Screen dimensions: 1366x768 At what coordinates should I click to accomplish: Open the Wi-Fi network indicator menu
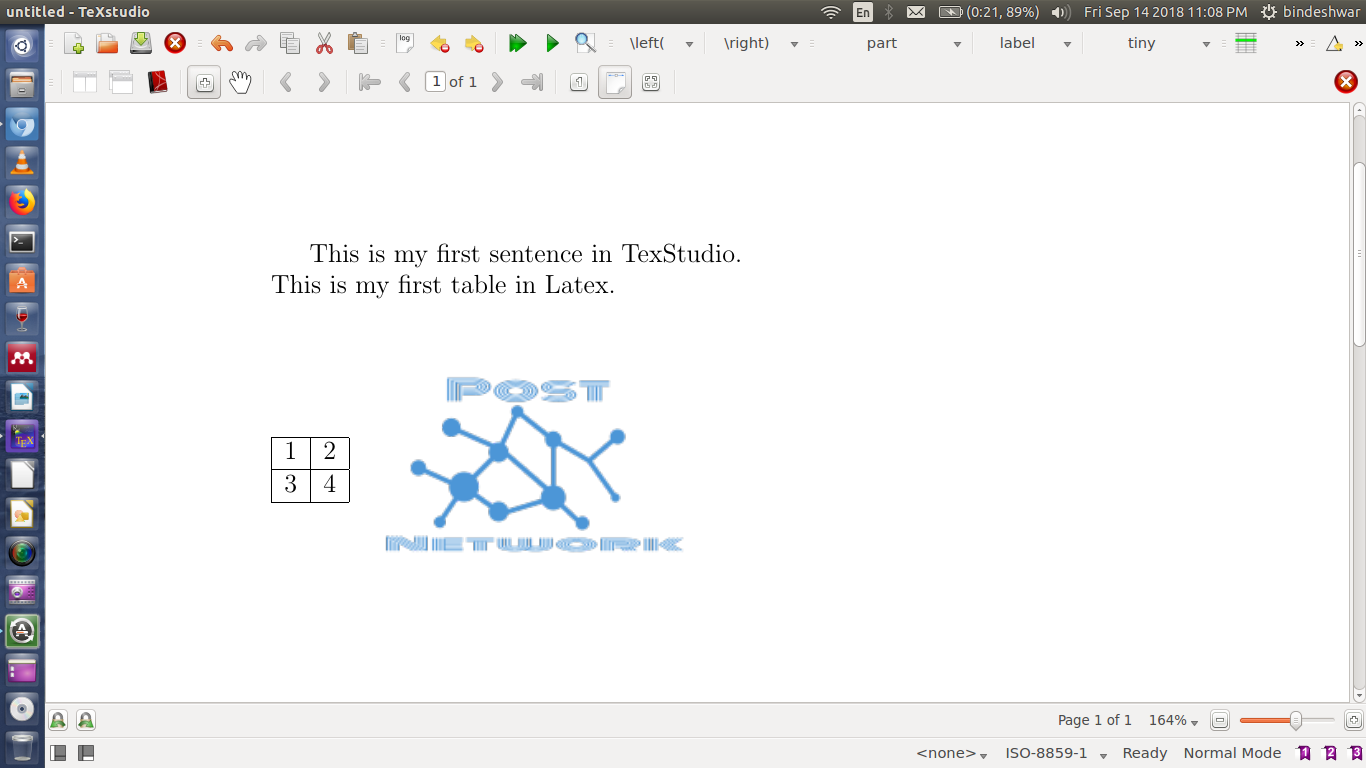[x=831, y=12]
